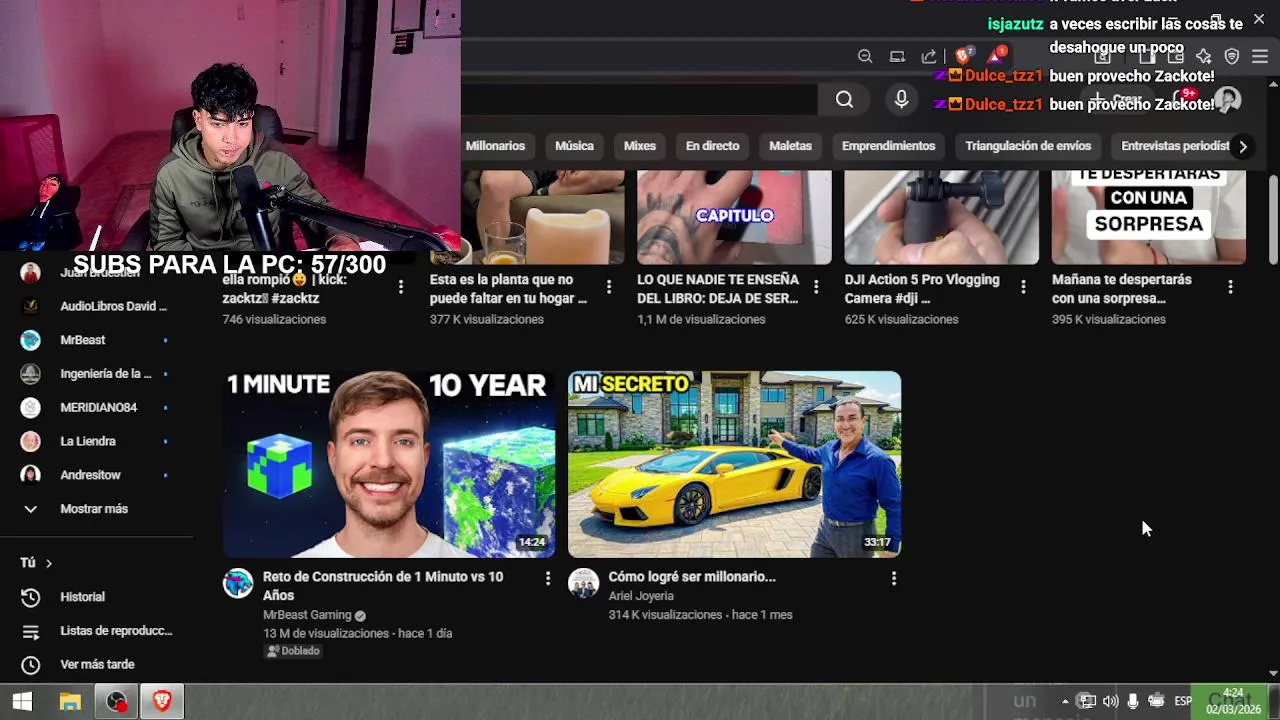This screenshot has height=720, width=1280.
Task: Open options for 'Mañana te despertarás' short
Action: [x=1230, y=287]
